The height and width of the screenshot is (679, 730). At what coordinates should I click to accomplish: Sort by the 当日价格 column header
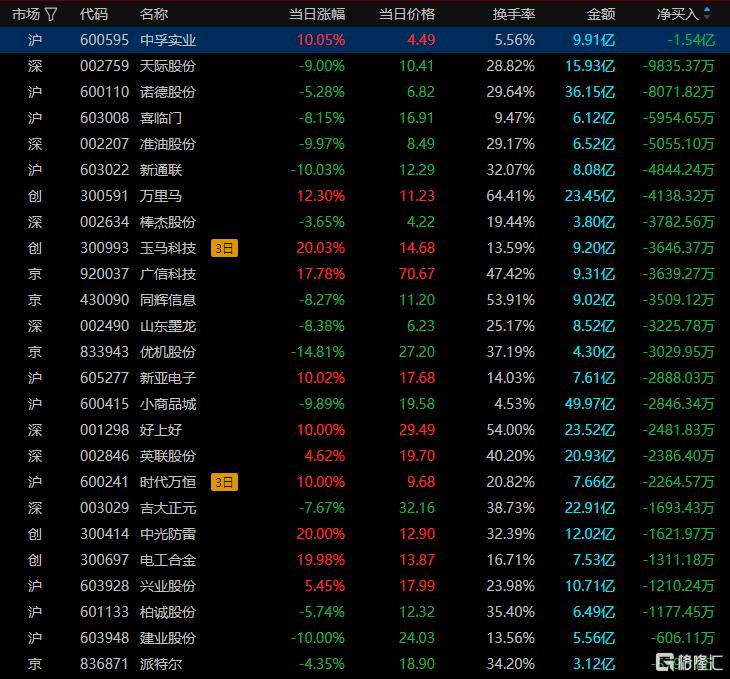[407, 14]
